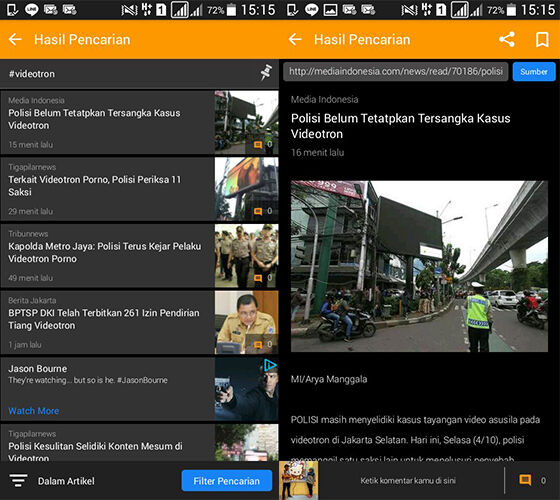Tap the Ketik komentar kamu di sini field

point(408,480)
